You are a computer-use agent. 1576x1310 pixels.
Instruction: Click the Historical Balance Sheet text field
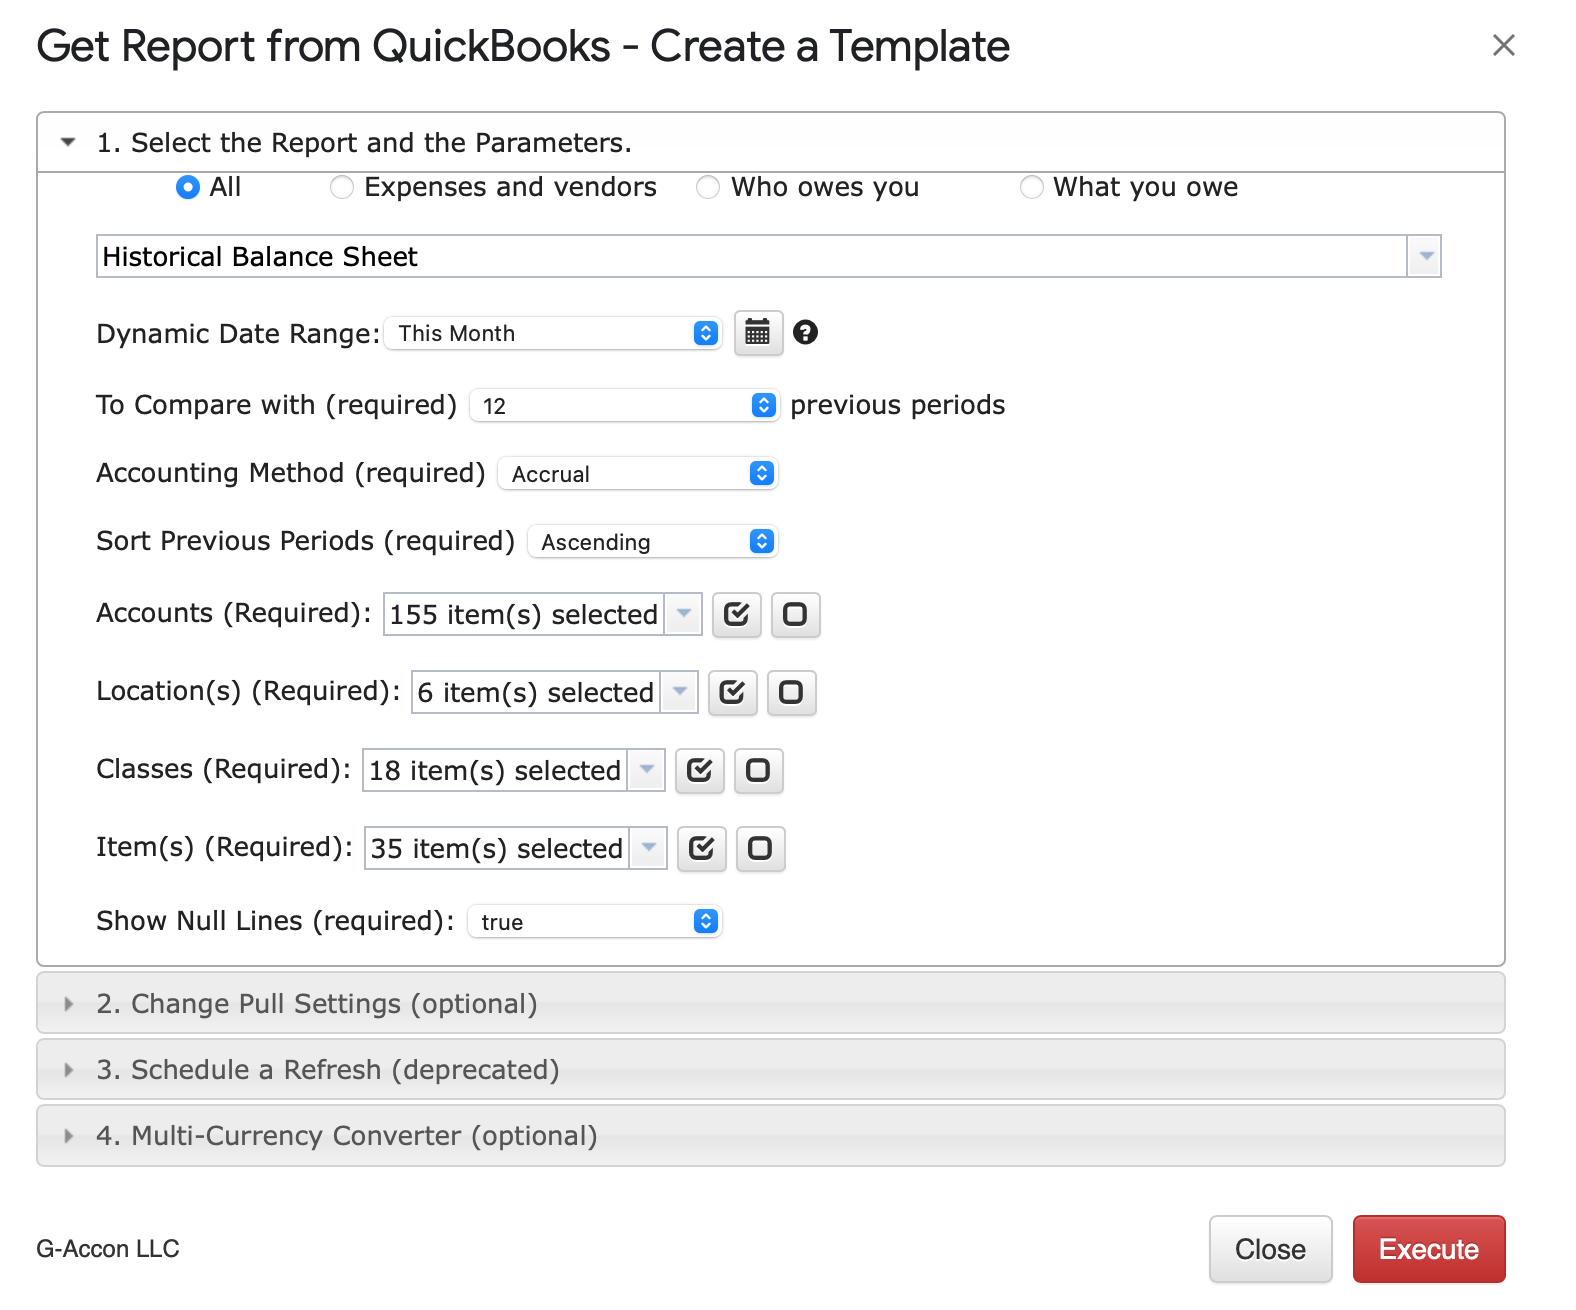click(x=752, y=256)
